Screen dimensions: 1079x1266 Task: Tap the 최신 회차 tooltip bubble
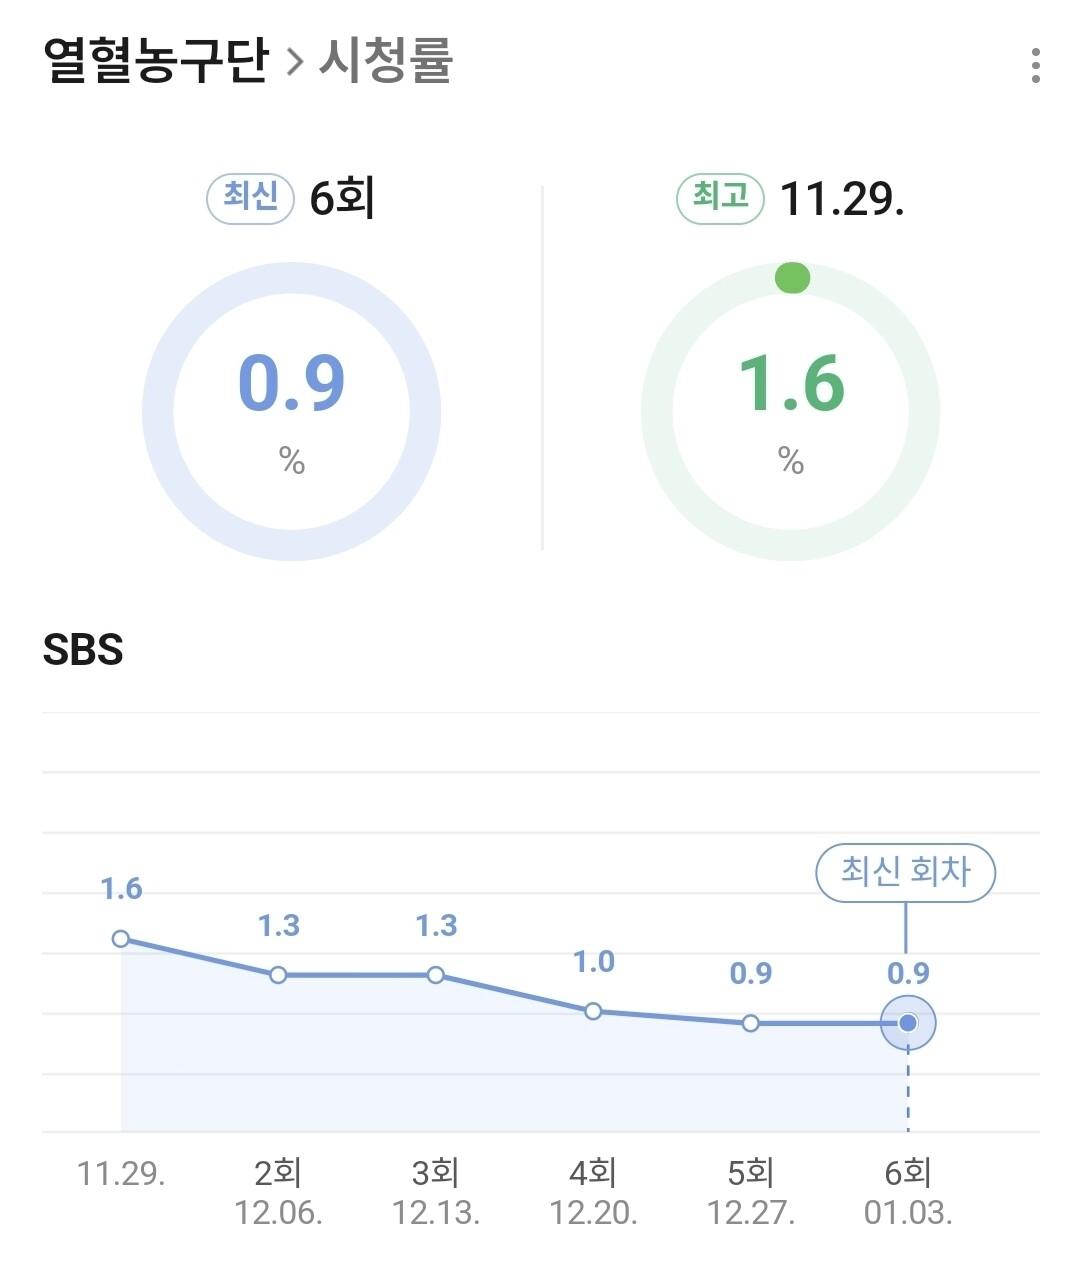click(906, 872)
